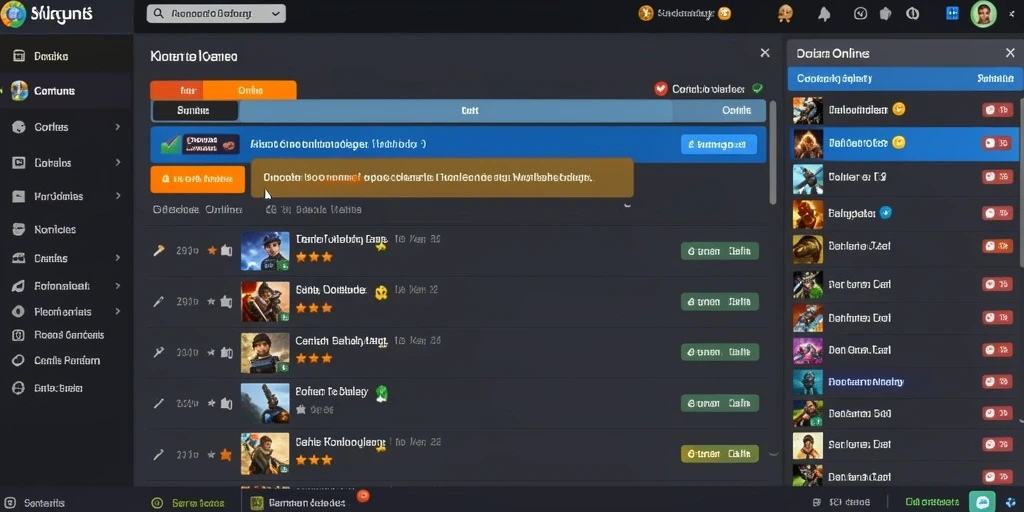
Task: Click the 'Fotonaloat' sidebar icon
Action: (x=19, y=286)
